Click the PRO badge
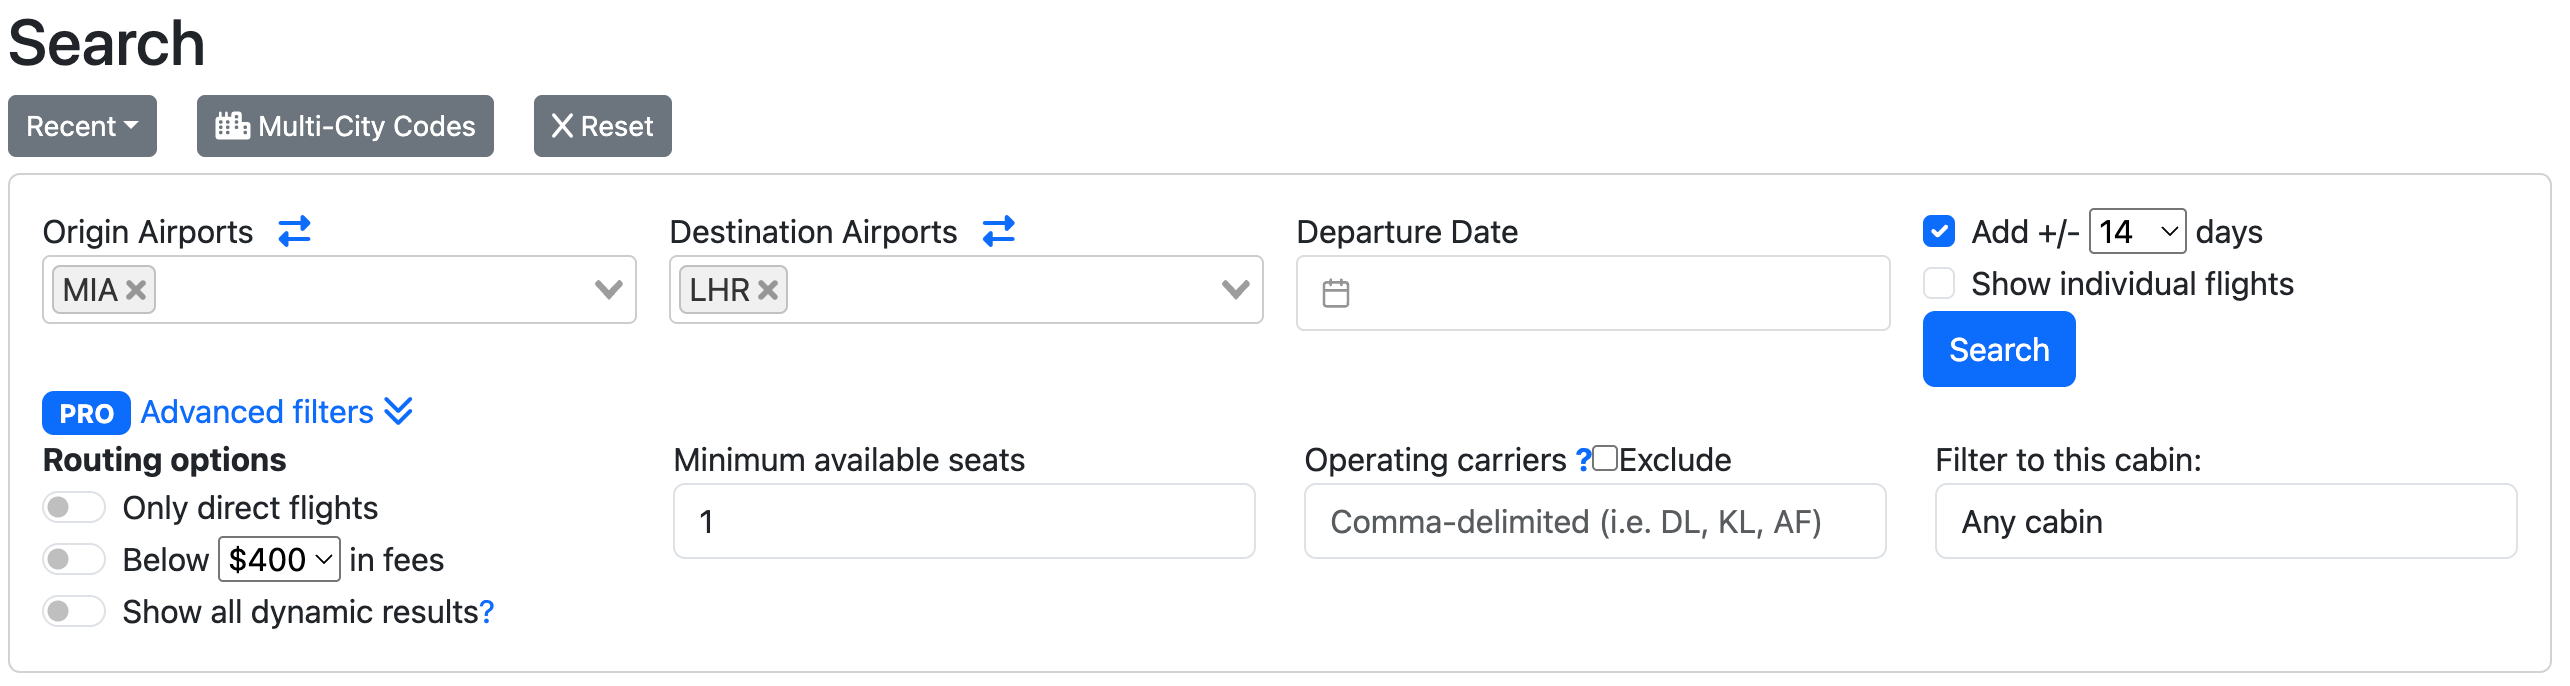This screenshot has height=686, width=2570. coord(86,413)
